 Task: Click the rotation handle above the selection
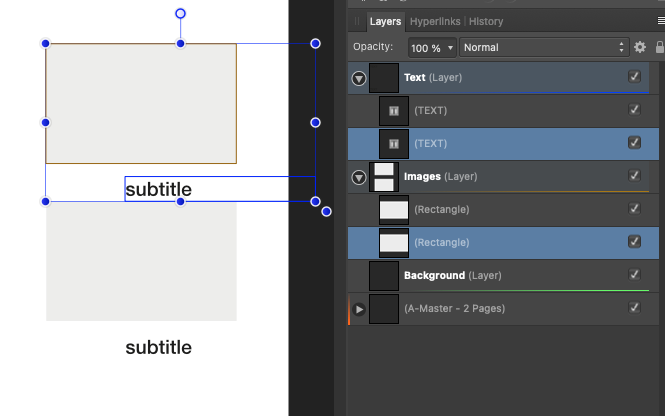pyautogui.click(x=180, y=14)
